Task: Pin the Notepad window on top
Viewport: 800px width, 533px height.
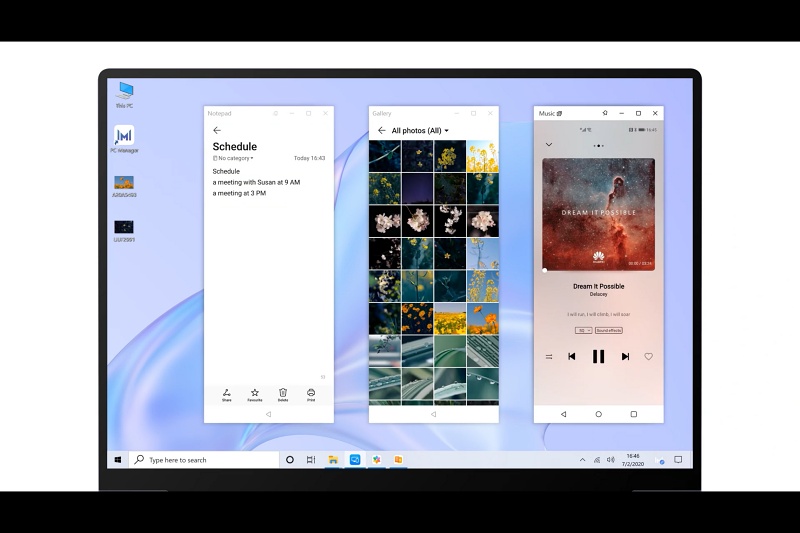Action: tap(276, 113)
